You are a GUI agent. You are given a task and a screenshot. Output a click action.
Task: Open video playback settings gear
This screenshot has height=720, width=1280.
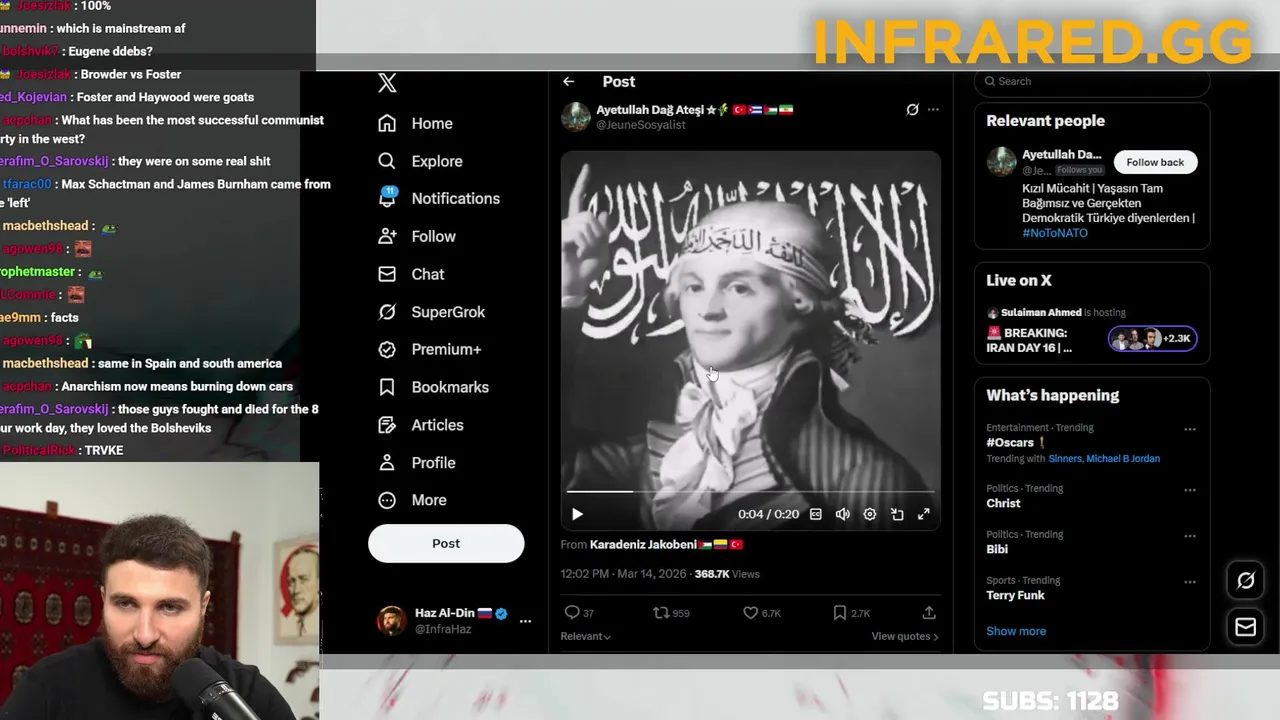point(870,514)
